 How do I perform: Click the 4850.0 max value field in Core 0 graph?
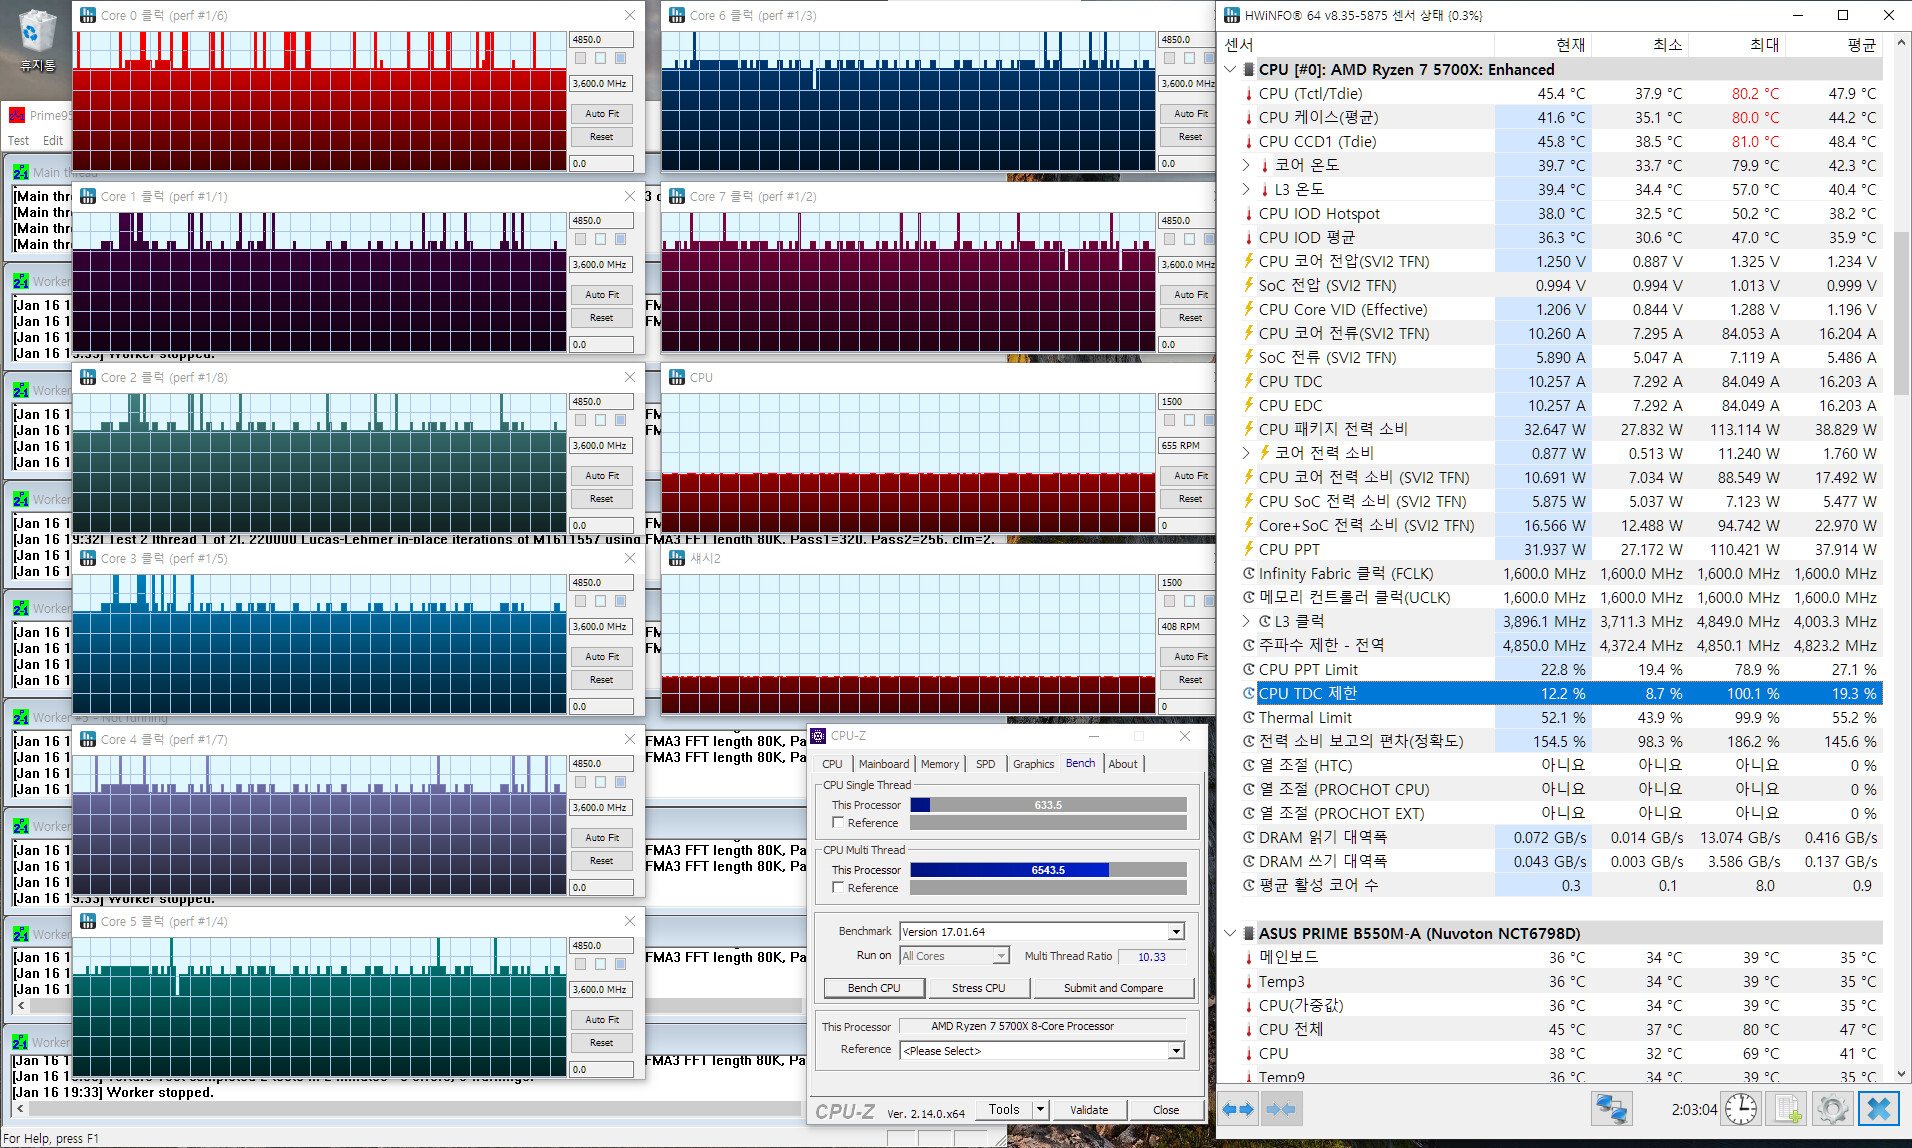tap(600, 40)
